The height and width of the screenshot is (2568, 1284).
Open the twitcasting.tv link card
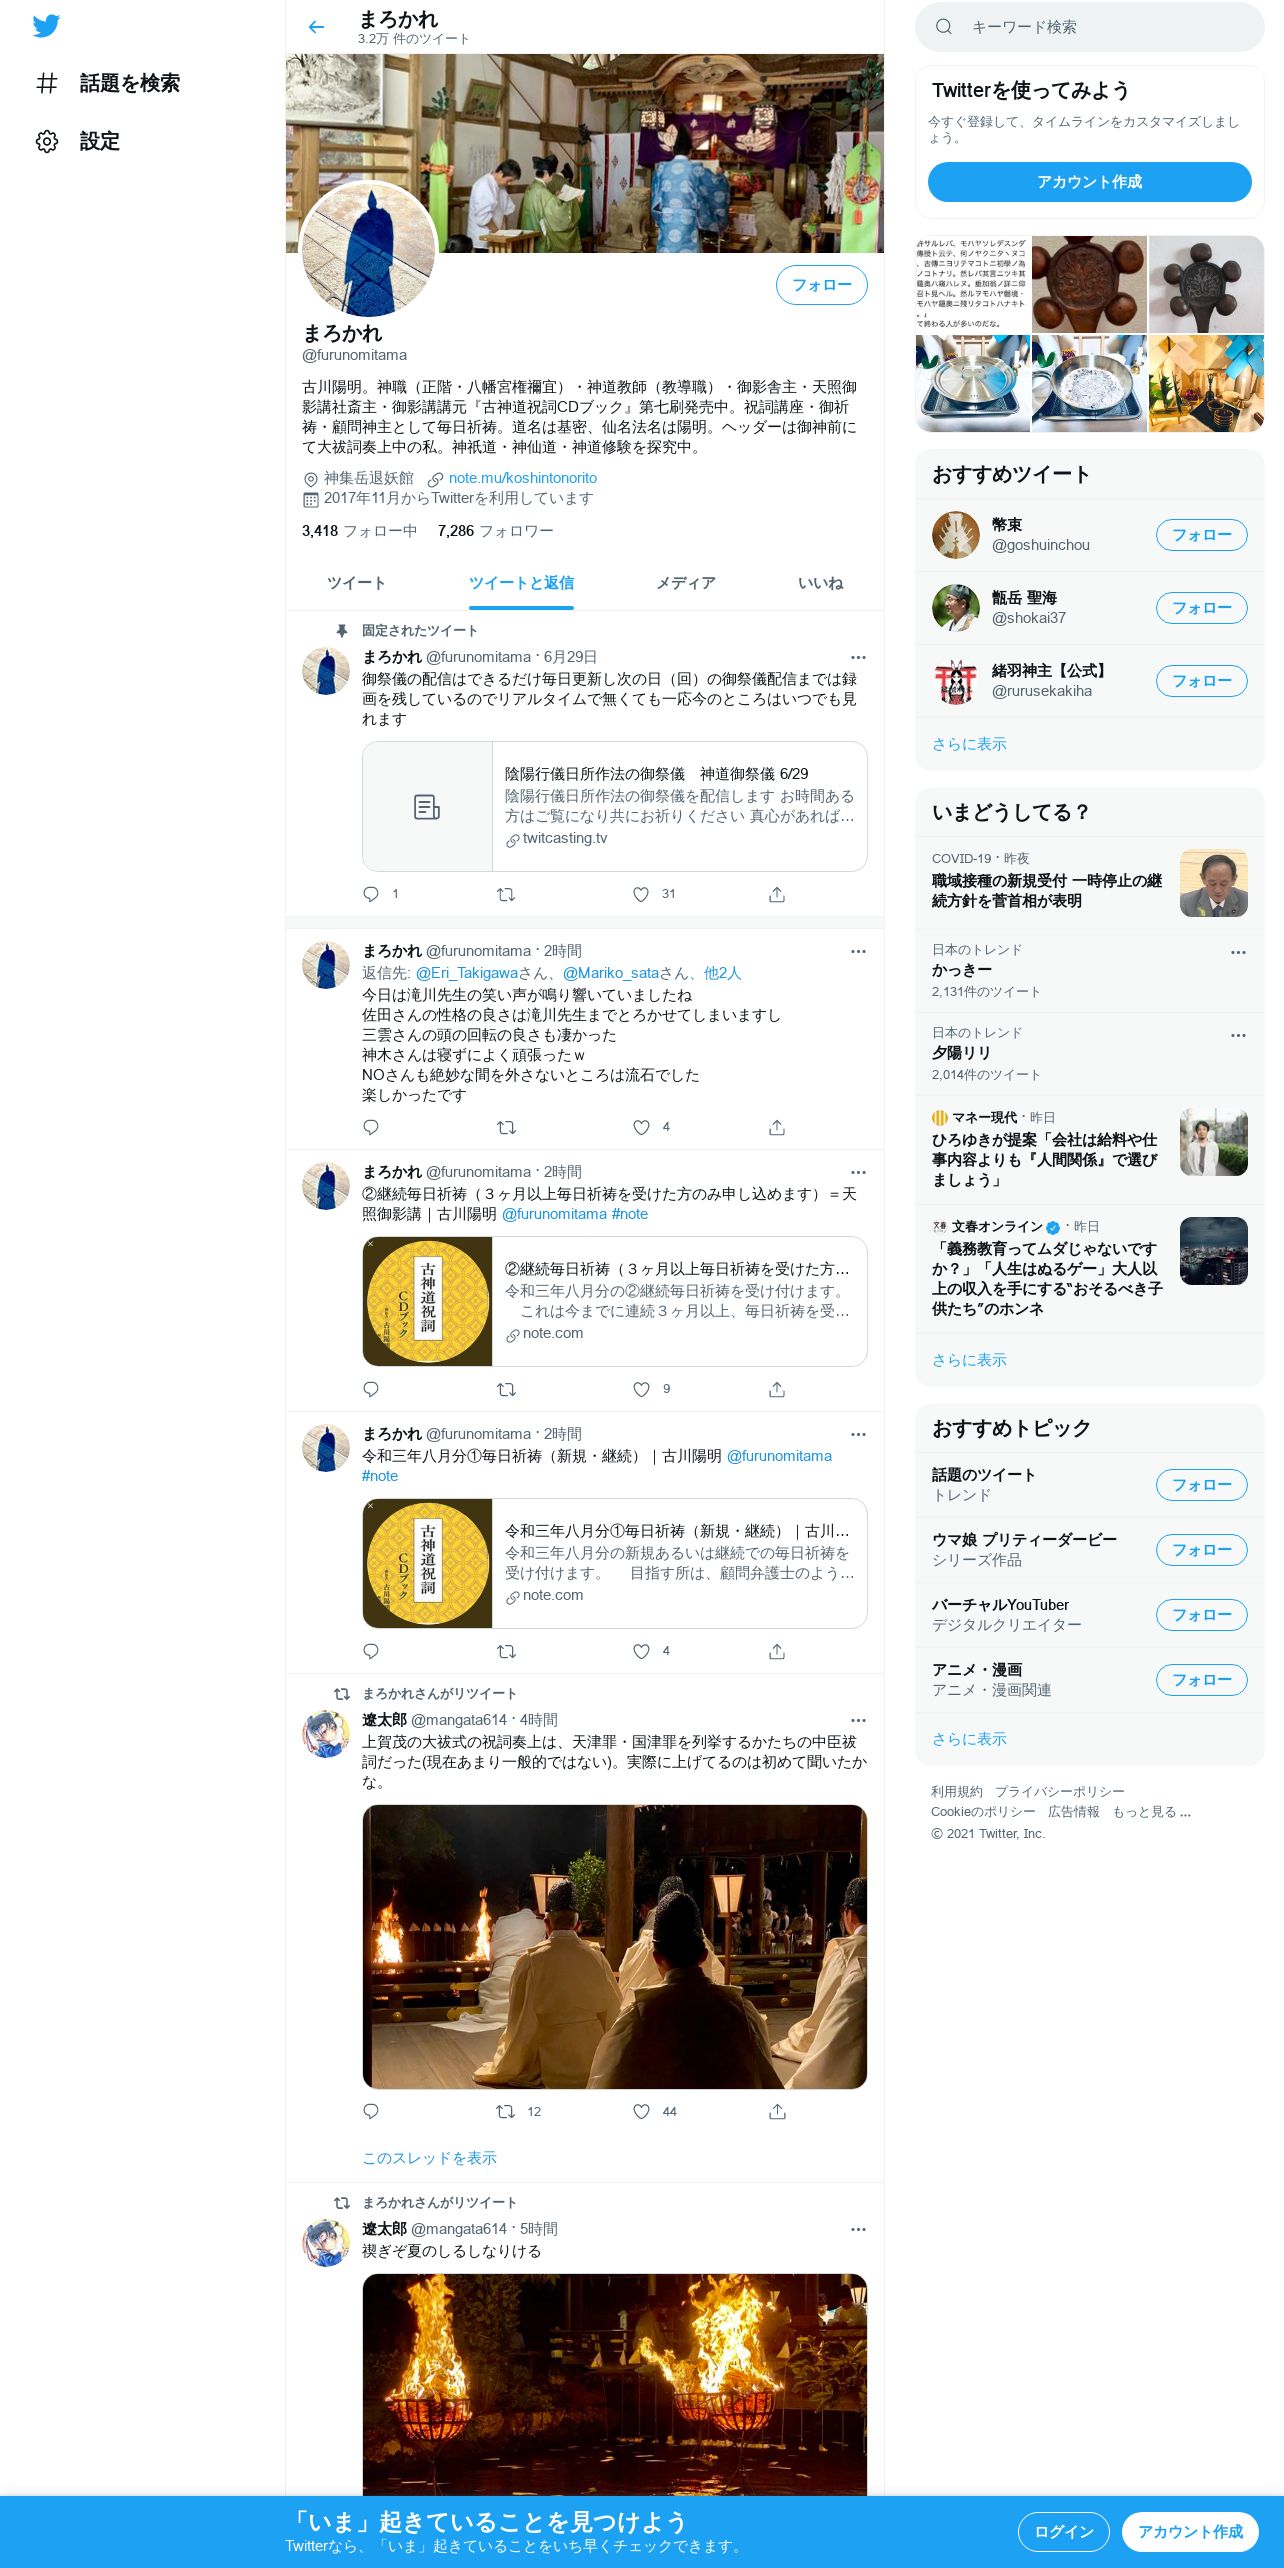(x=614, y=806)
